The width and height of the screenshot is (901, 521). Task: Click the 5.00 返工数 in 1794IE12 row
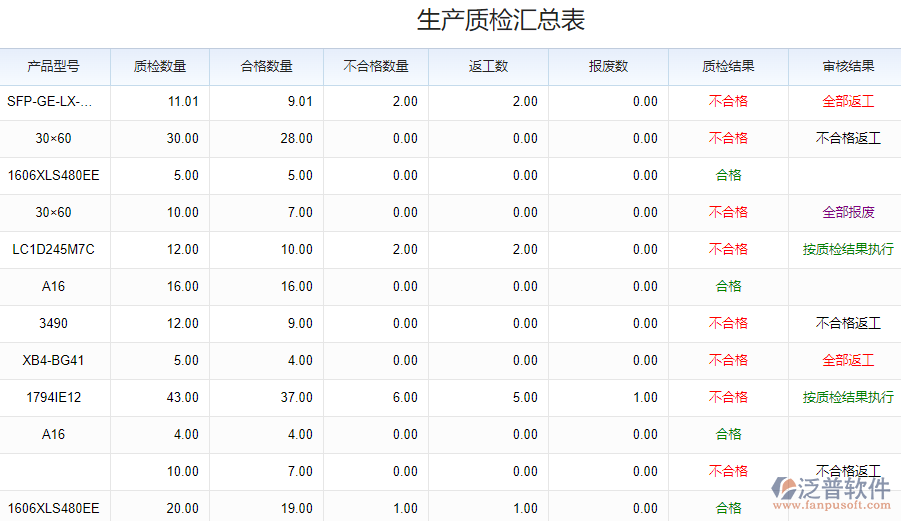525,397
